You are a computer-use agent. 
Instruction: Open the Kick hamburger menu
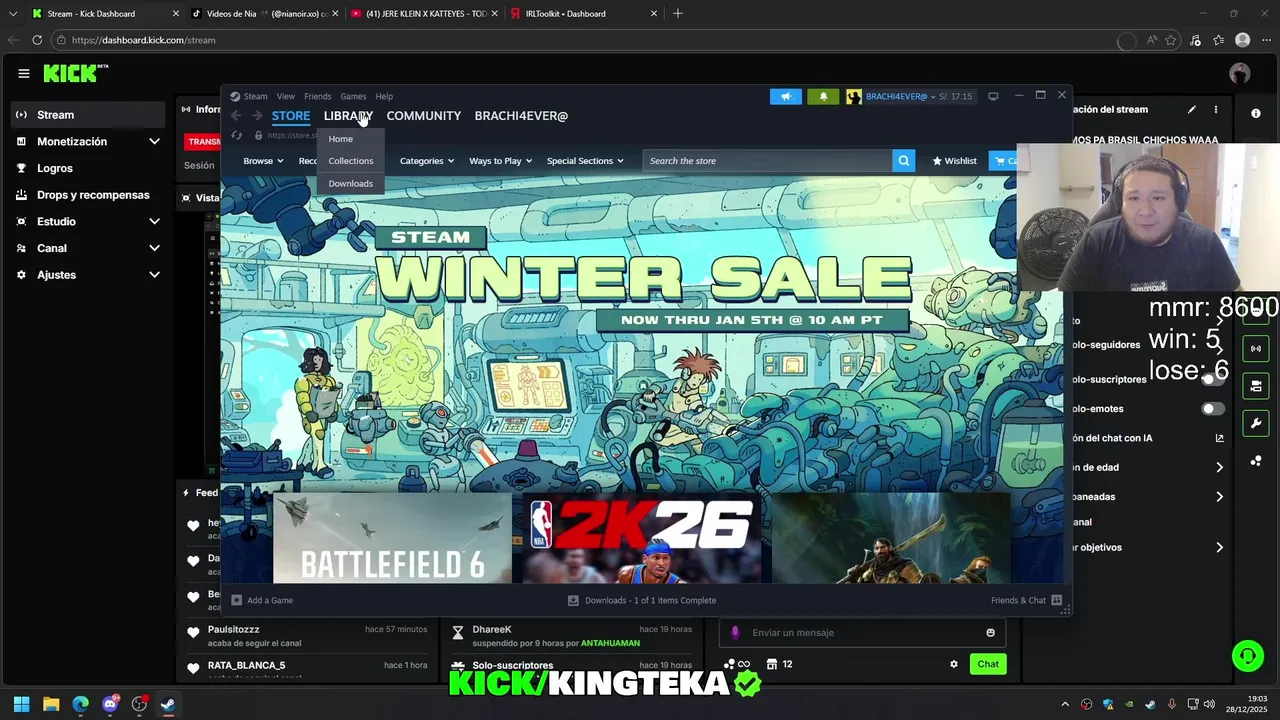point(23,73)
